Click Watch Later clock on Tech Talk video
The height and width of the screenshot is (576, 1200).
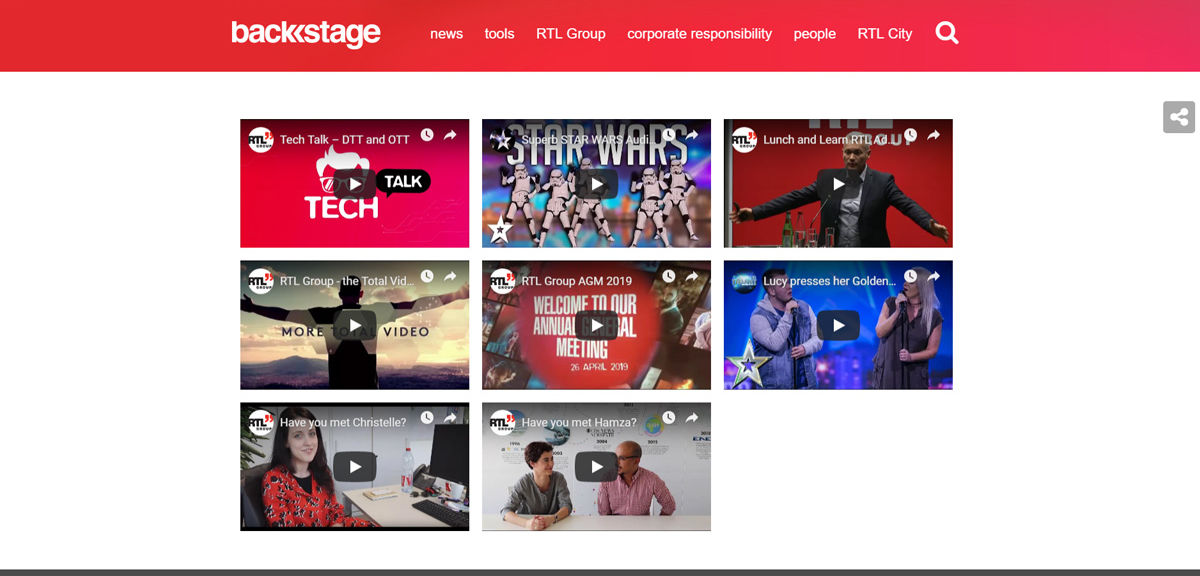point(427,135)
